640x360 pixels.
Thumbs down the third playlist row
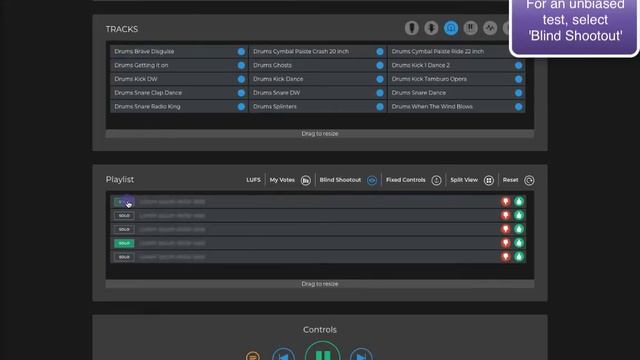(506, 229)
